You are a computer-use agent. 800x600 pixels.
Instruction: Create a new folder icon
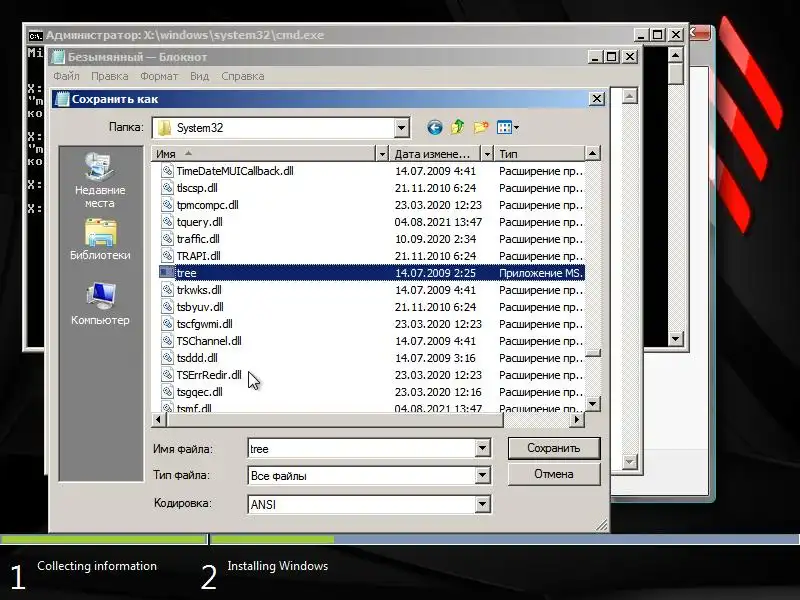pyautogui.click(x=481, y=127)
